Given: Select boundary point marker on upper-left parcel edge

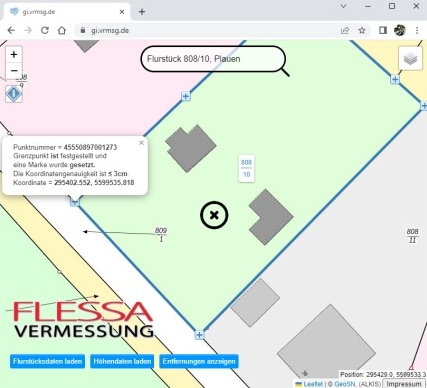Looking at the screenshot, I should [186, 96].
